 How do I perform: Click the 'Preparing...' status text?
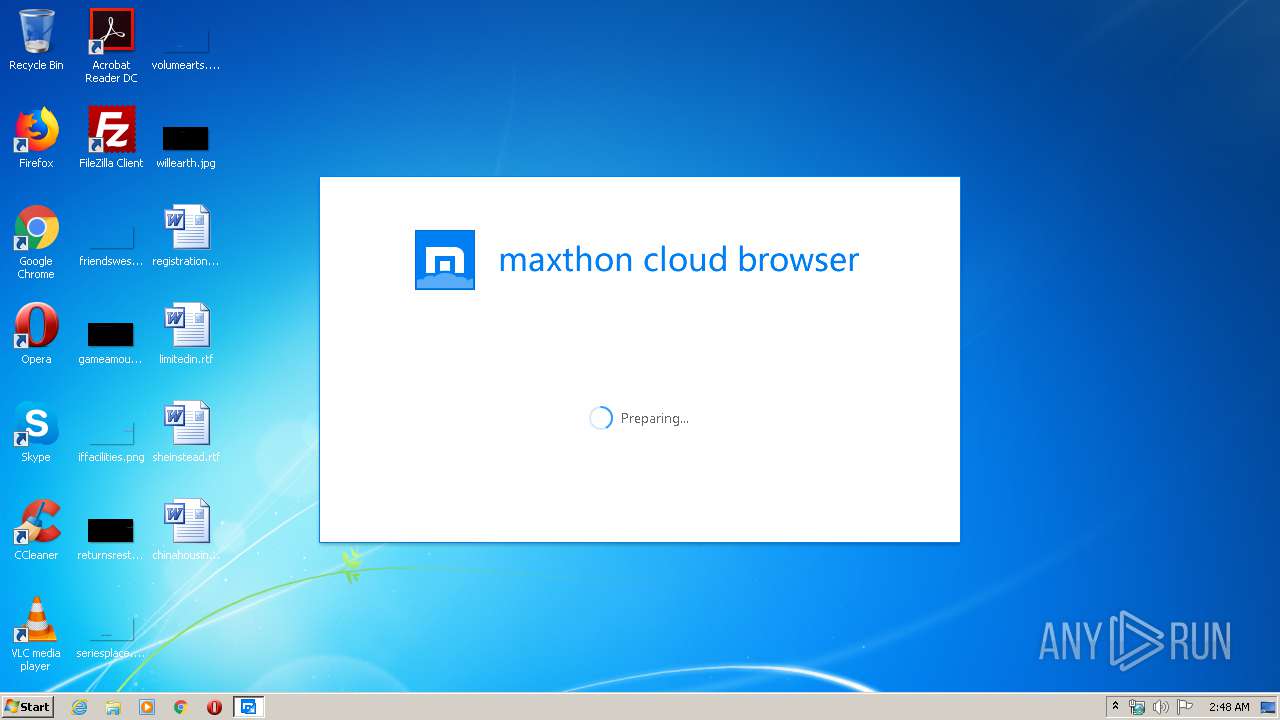654,418
